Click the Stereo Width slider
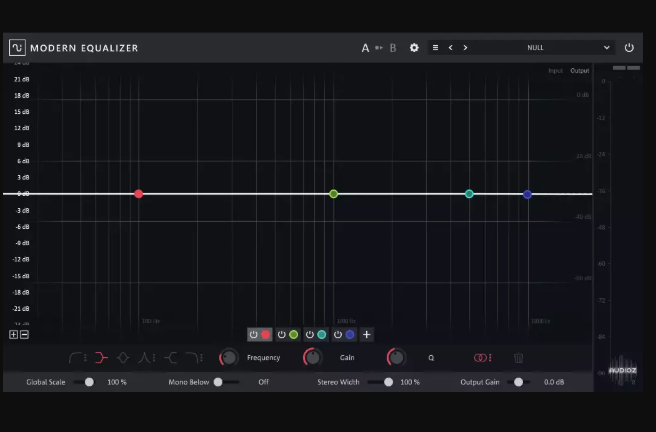The height and width of the screenshot is (432, 656). pyautogui.click(x=381, y=382)
